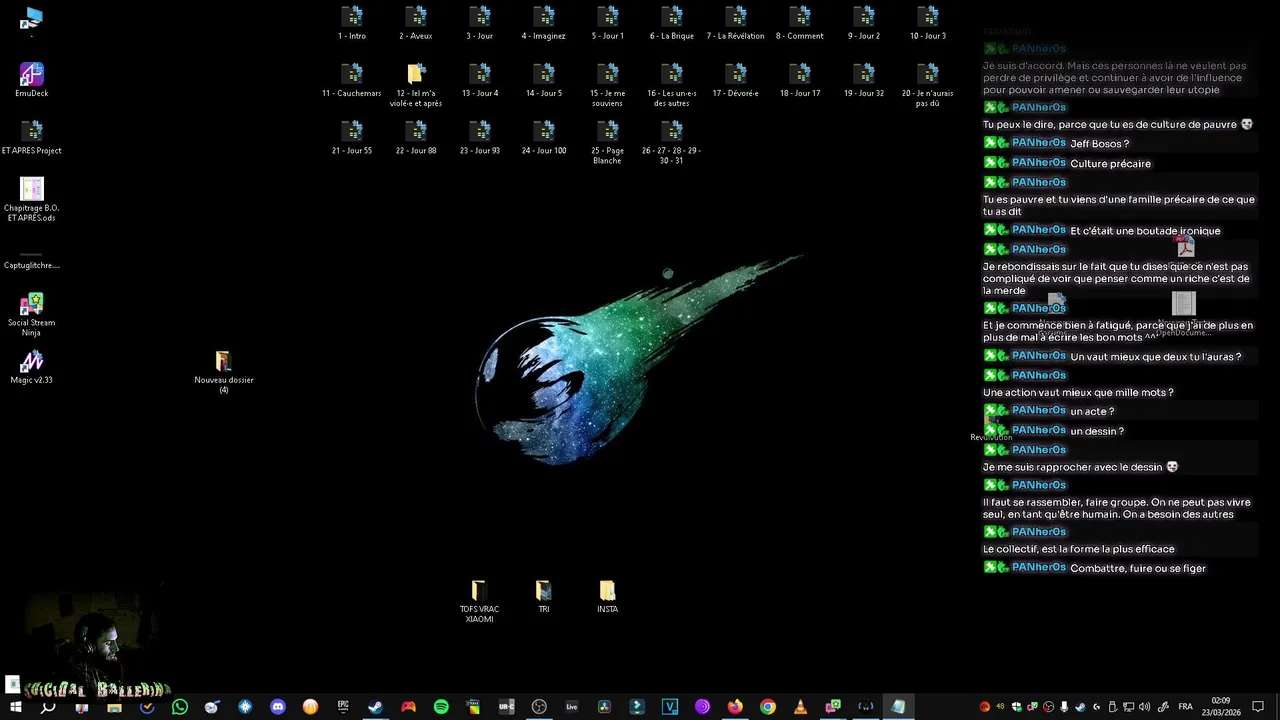Select the Magic v2.33 desktop shortcut

click(32, 367)
